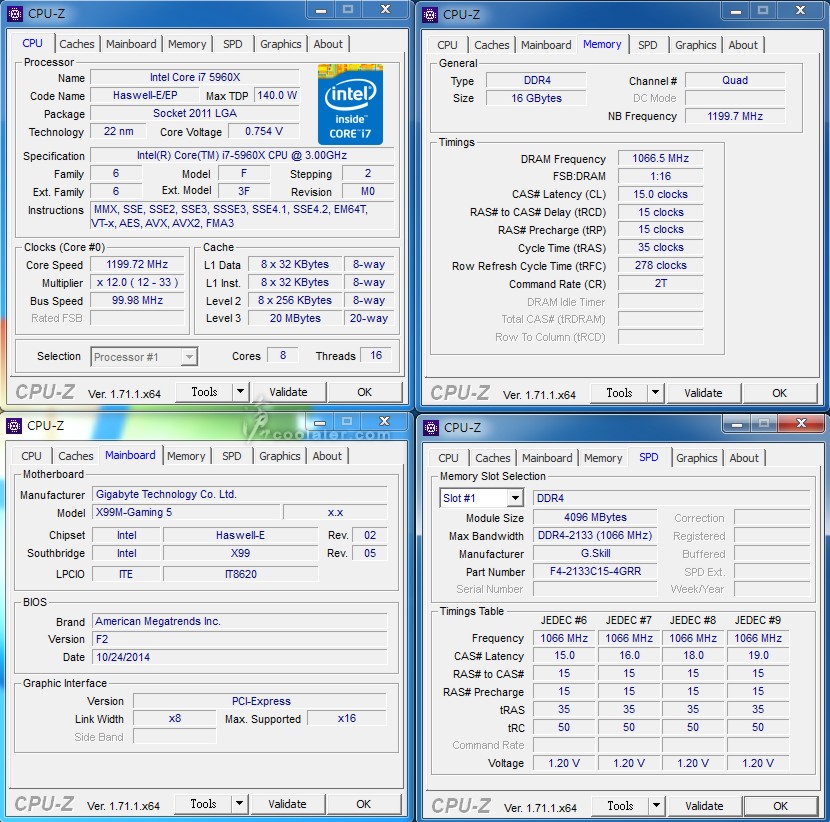The height and width of the screenshot is (822, 830).
Task: Open About tab in the Mainboard tab window
Action: tap(327, 456)
